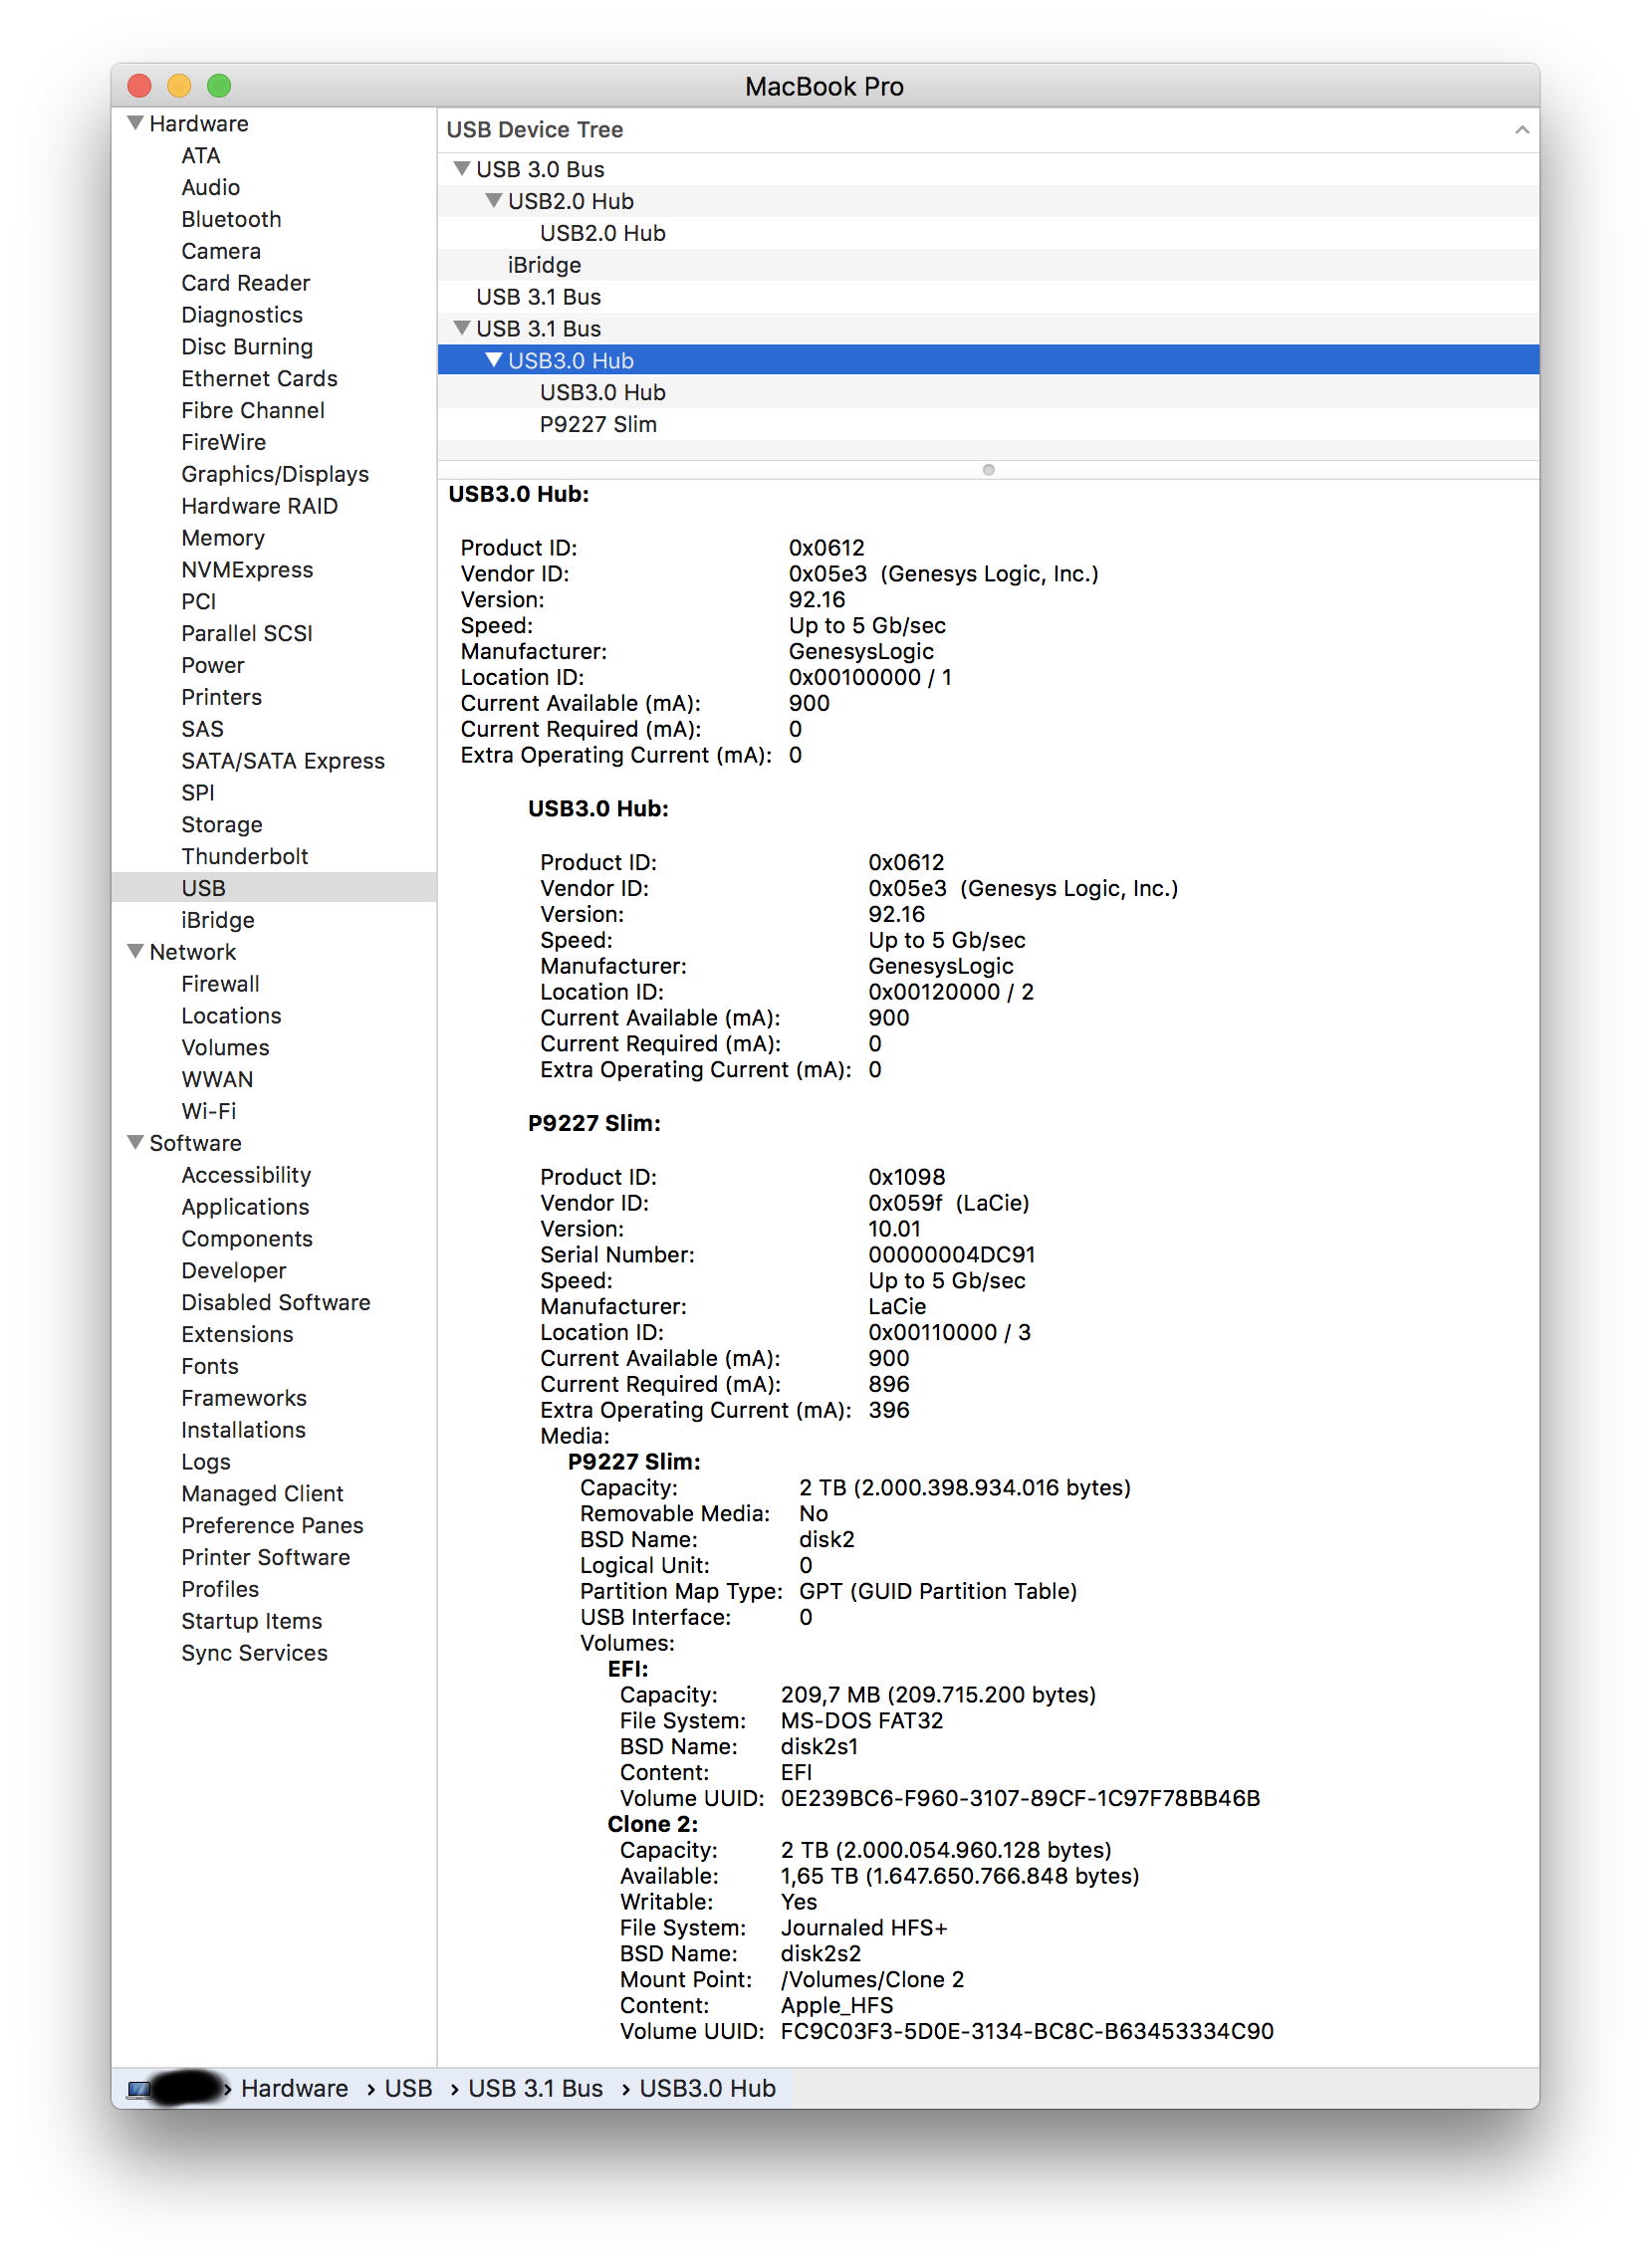Open Applications list

[245, 1207]
